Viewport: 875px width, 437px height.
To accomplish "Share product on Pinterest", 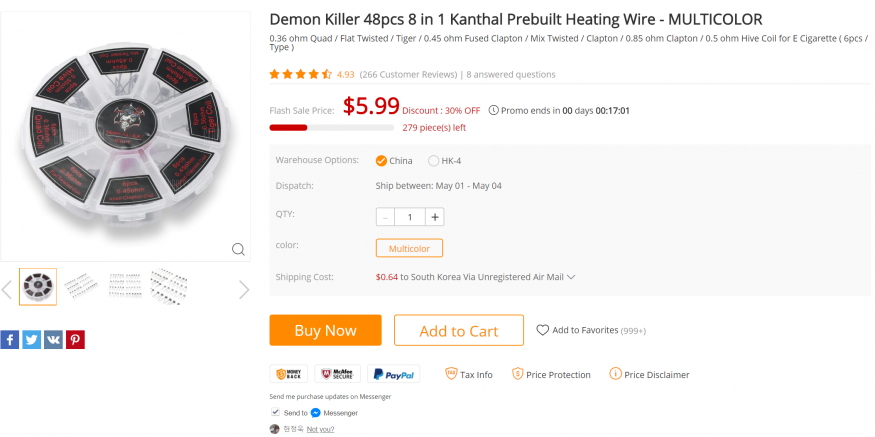I will click(x=75, y=340).
